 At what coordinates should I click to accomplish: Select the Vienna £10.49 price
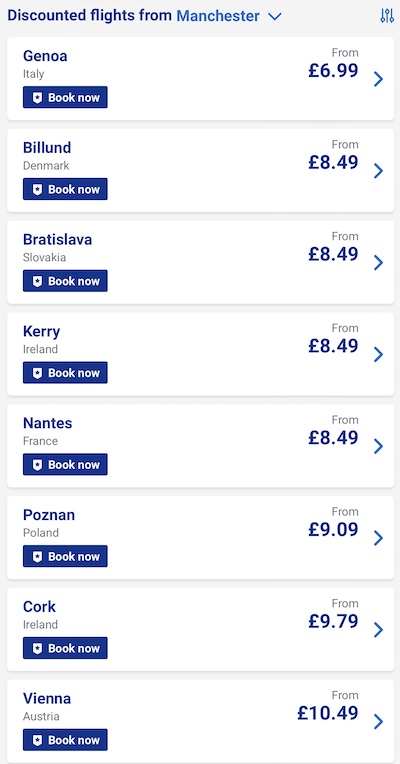(x=328, y=713)
